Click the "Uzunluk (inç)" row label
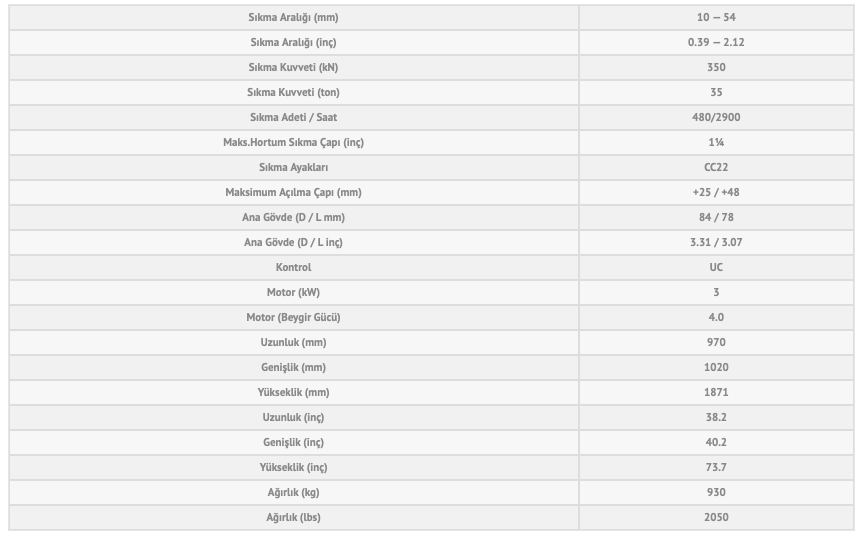 click(x=293, y=418)
